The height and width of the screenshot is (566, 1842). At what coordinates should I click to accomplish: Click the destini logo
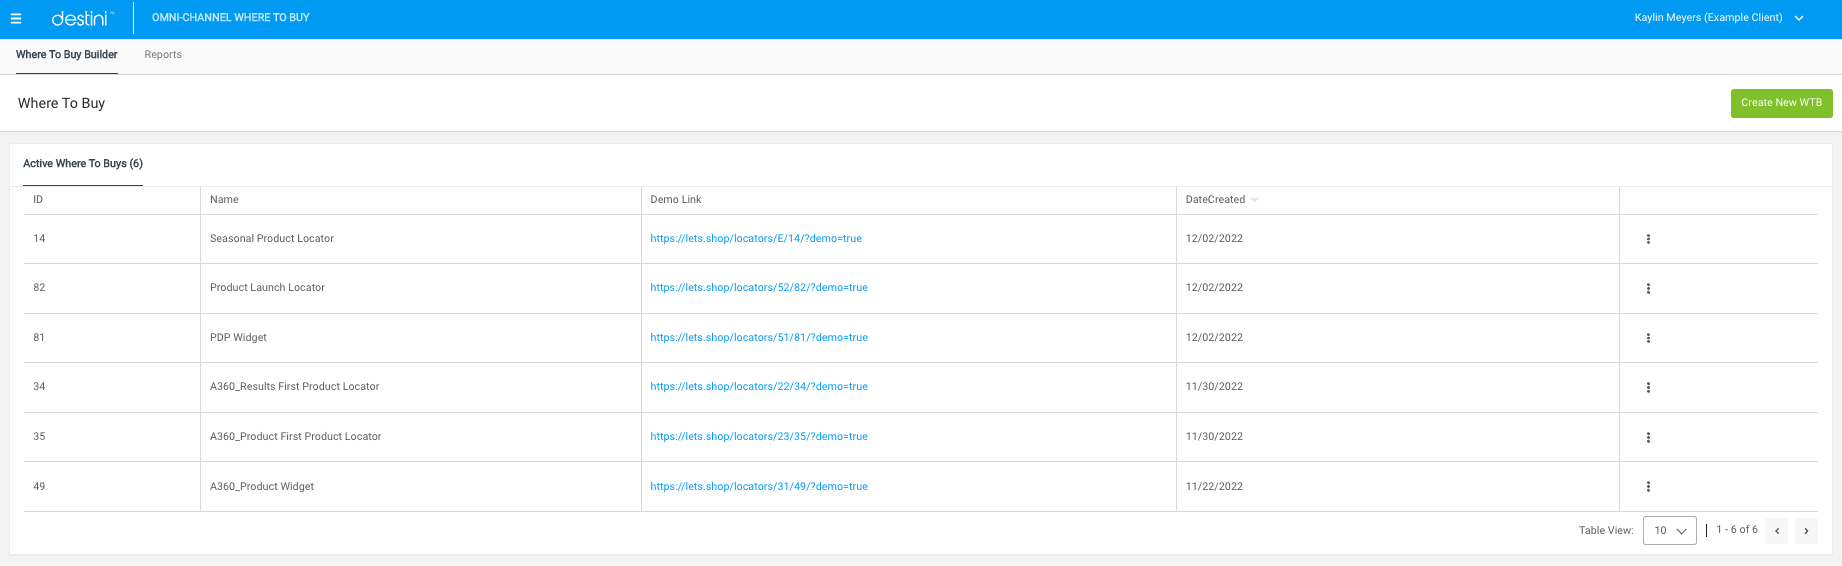[82, 18]
